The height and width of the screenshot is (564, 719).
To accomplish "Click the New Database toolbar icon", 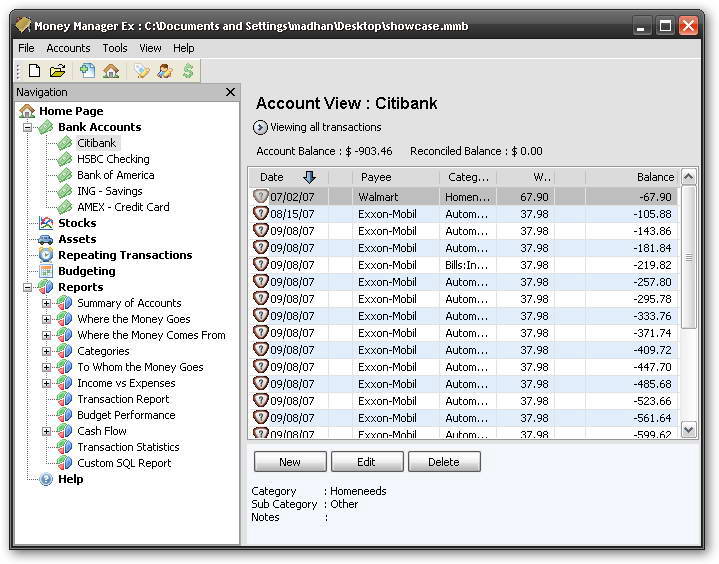I will 34,71.
